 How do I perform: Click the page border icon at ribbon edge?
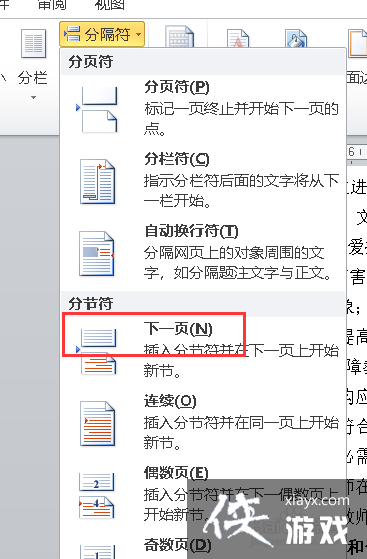358,43
